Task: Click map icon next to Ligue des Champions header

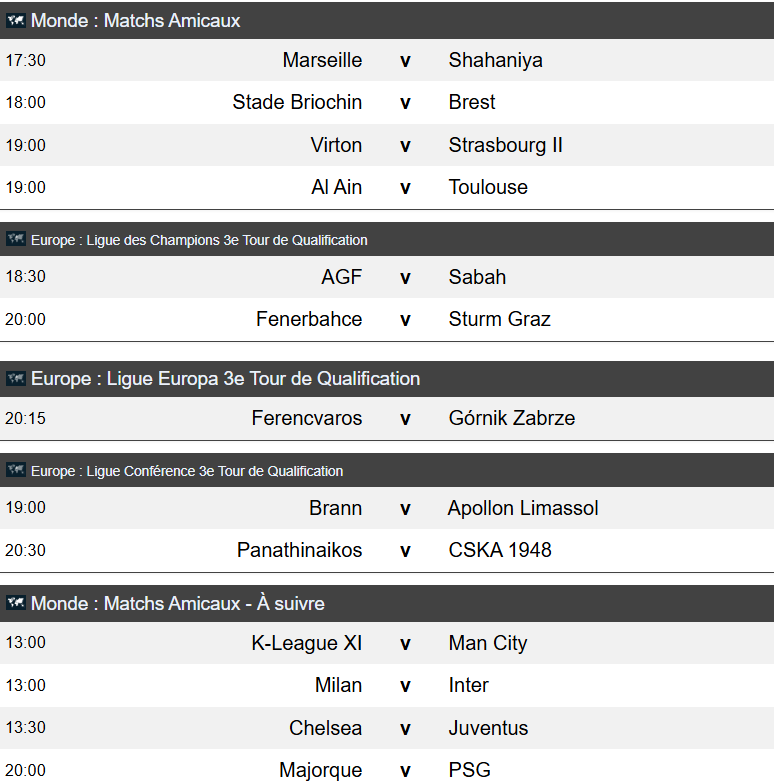Action: pyautogui.click(x=15, y=239)
